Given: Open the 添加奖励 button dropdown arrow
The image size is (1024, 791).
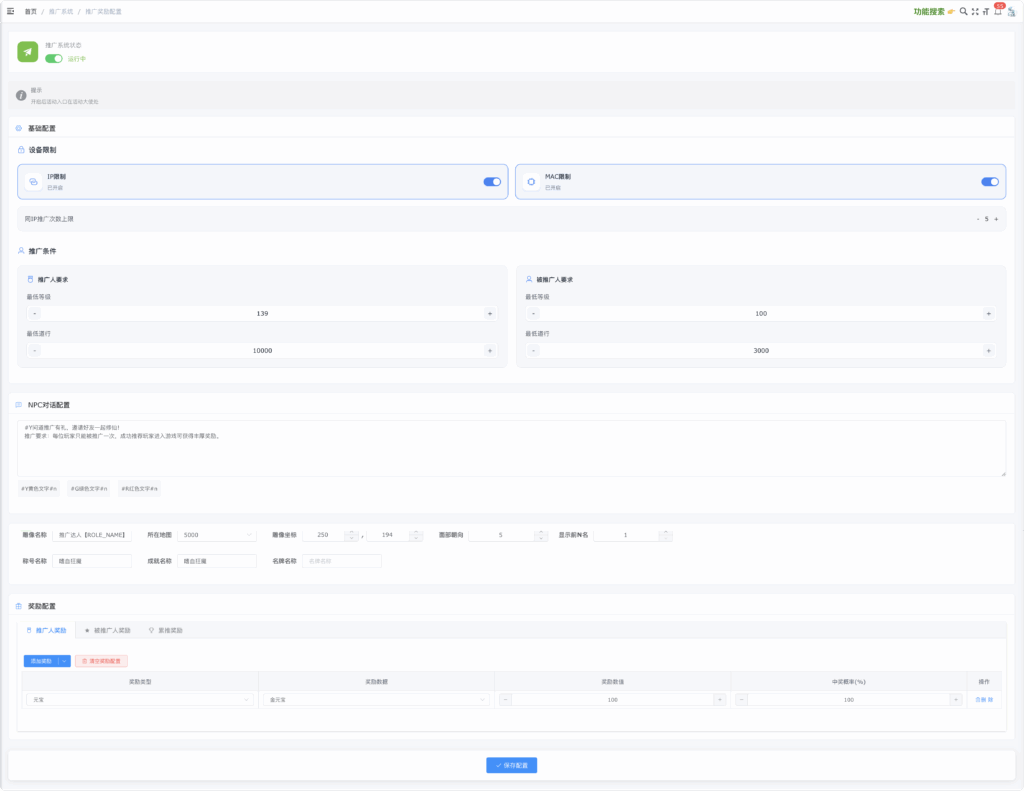Looking at the screenshot, I should click(x=65, y=661).
